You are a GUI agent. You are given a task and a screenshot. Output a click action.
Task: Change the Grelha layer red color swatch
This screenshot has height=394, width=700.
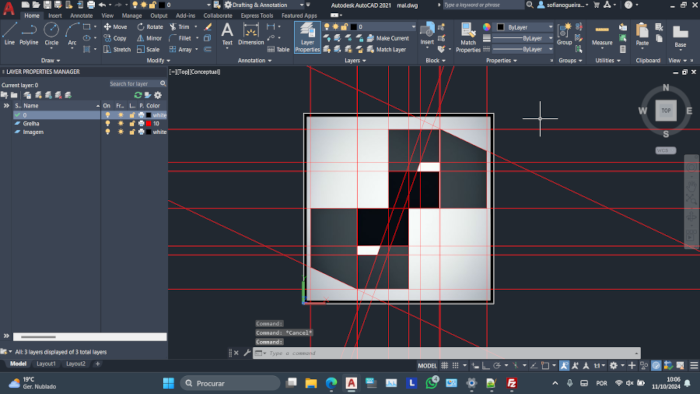tap(149, 124)
